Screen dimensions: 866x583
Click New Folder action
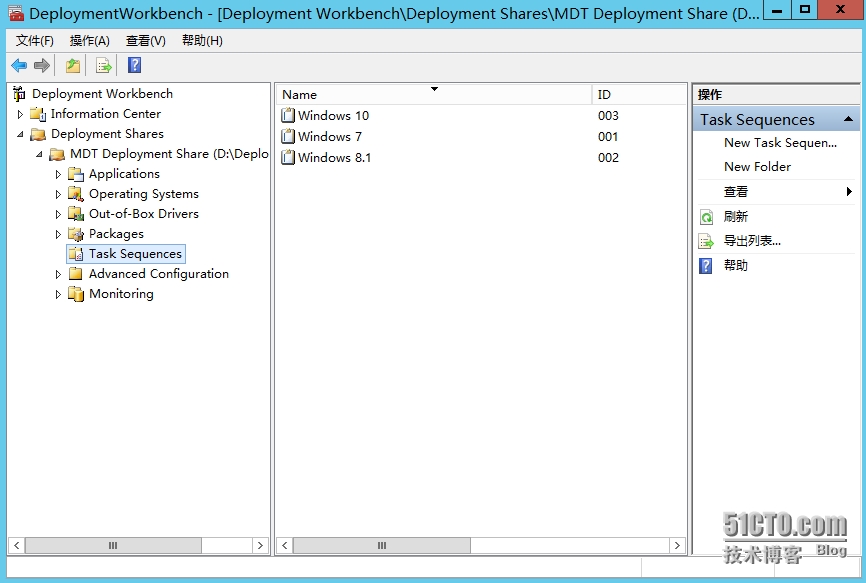pos(757,167)
